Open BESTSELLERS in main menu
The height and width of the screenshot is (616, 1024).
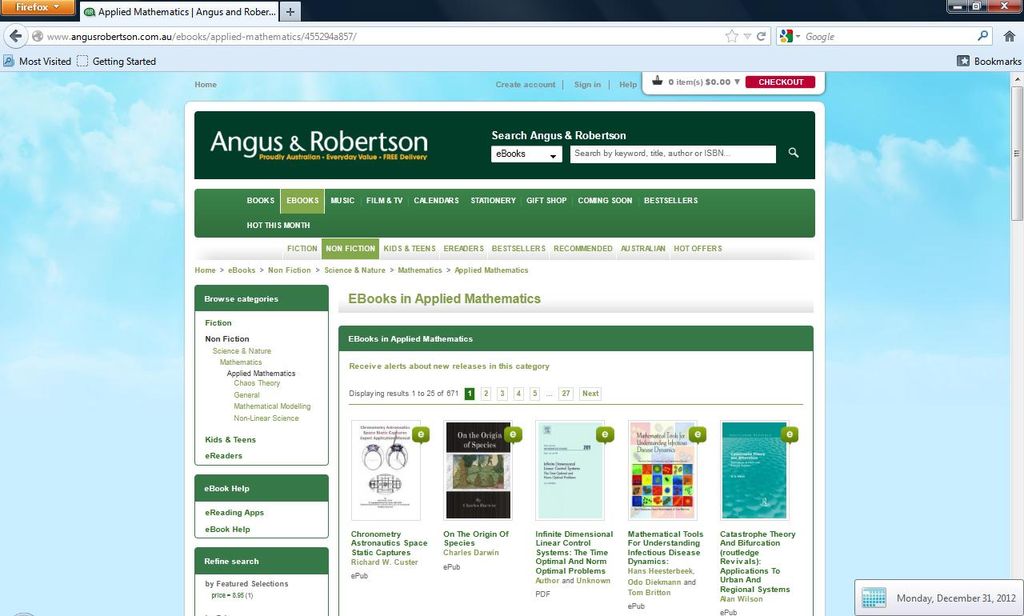pyautogui.click(x=671, y=201)
